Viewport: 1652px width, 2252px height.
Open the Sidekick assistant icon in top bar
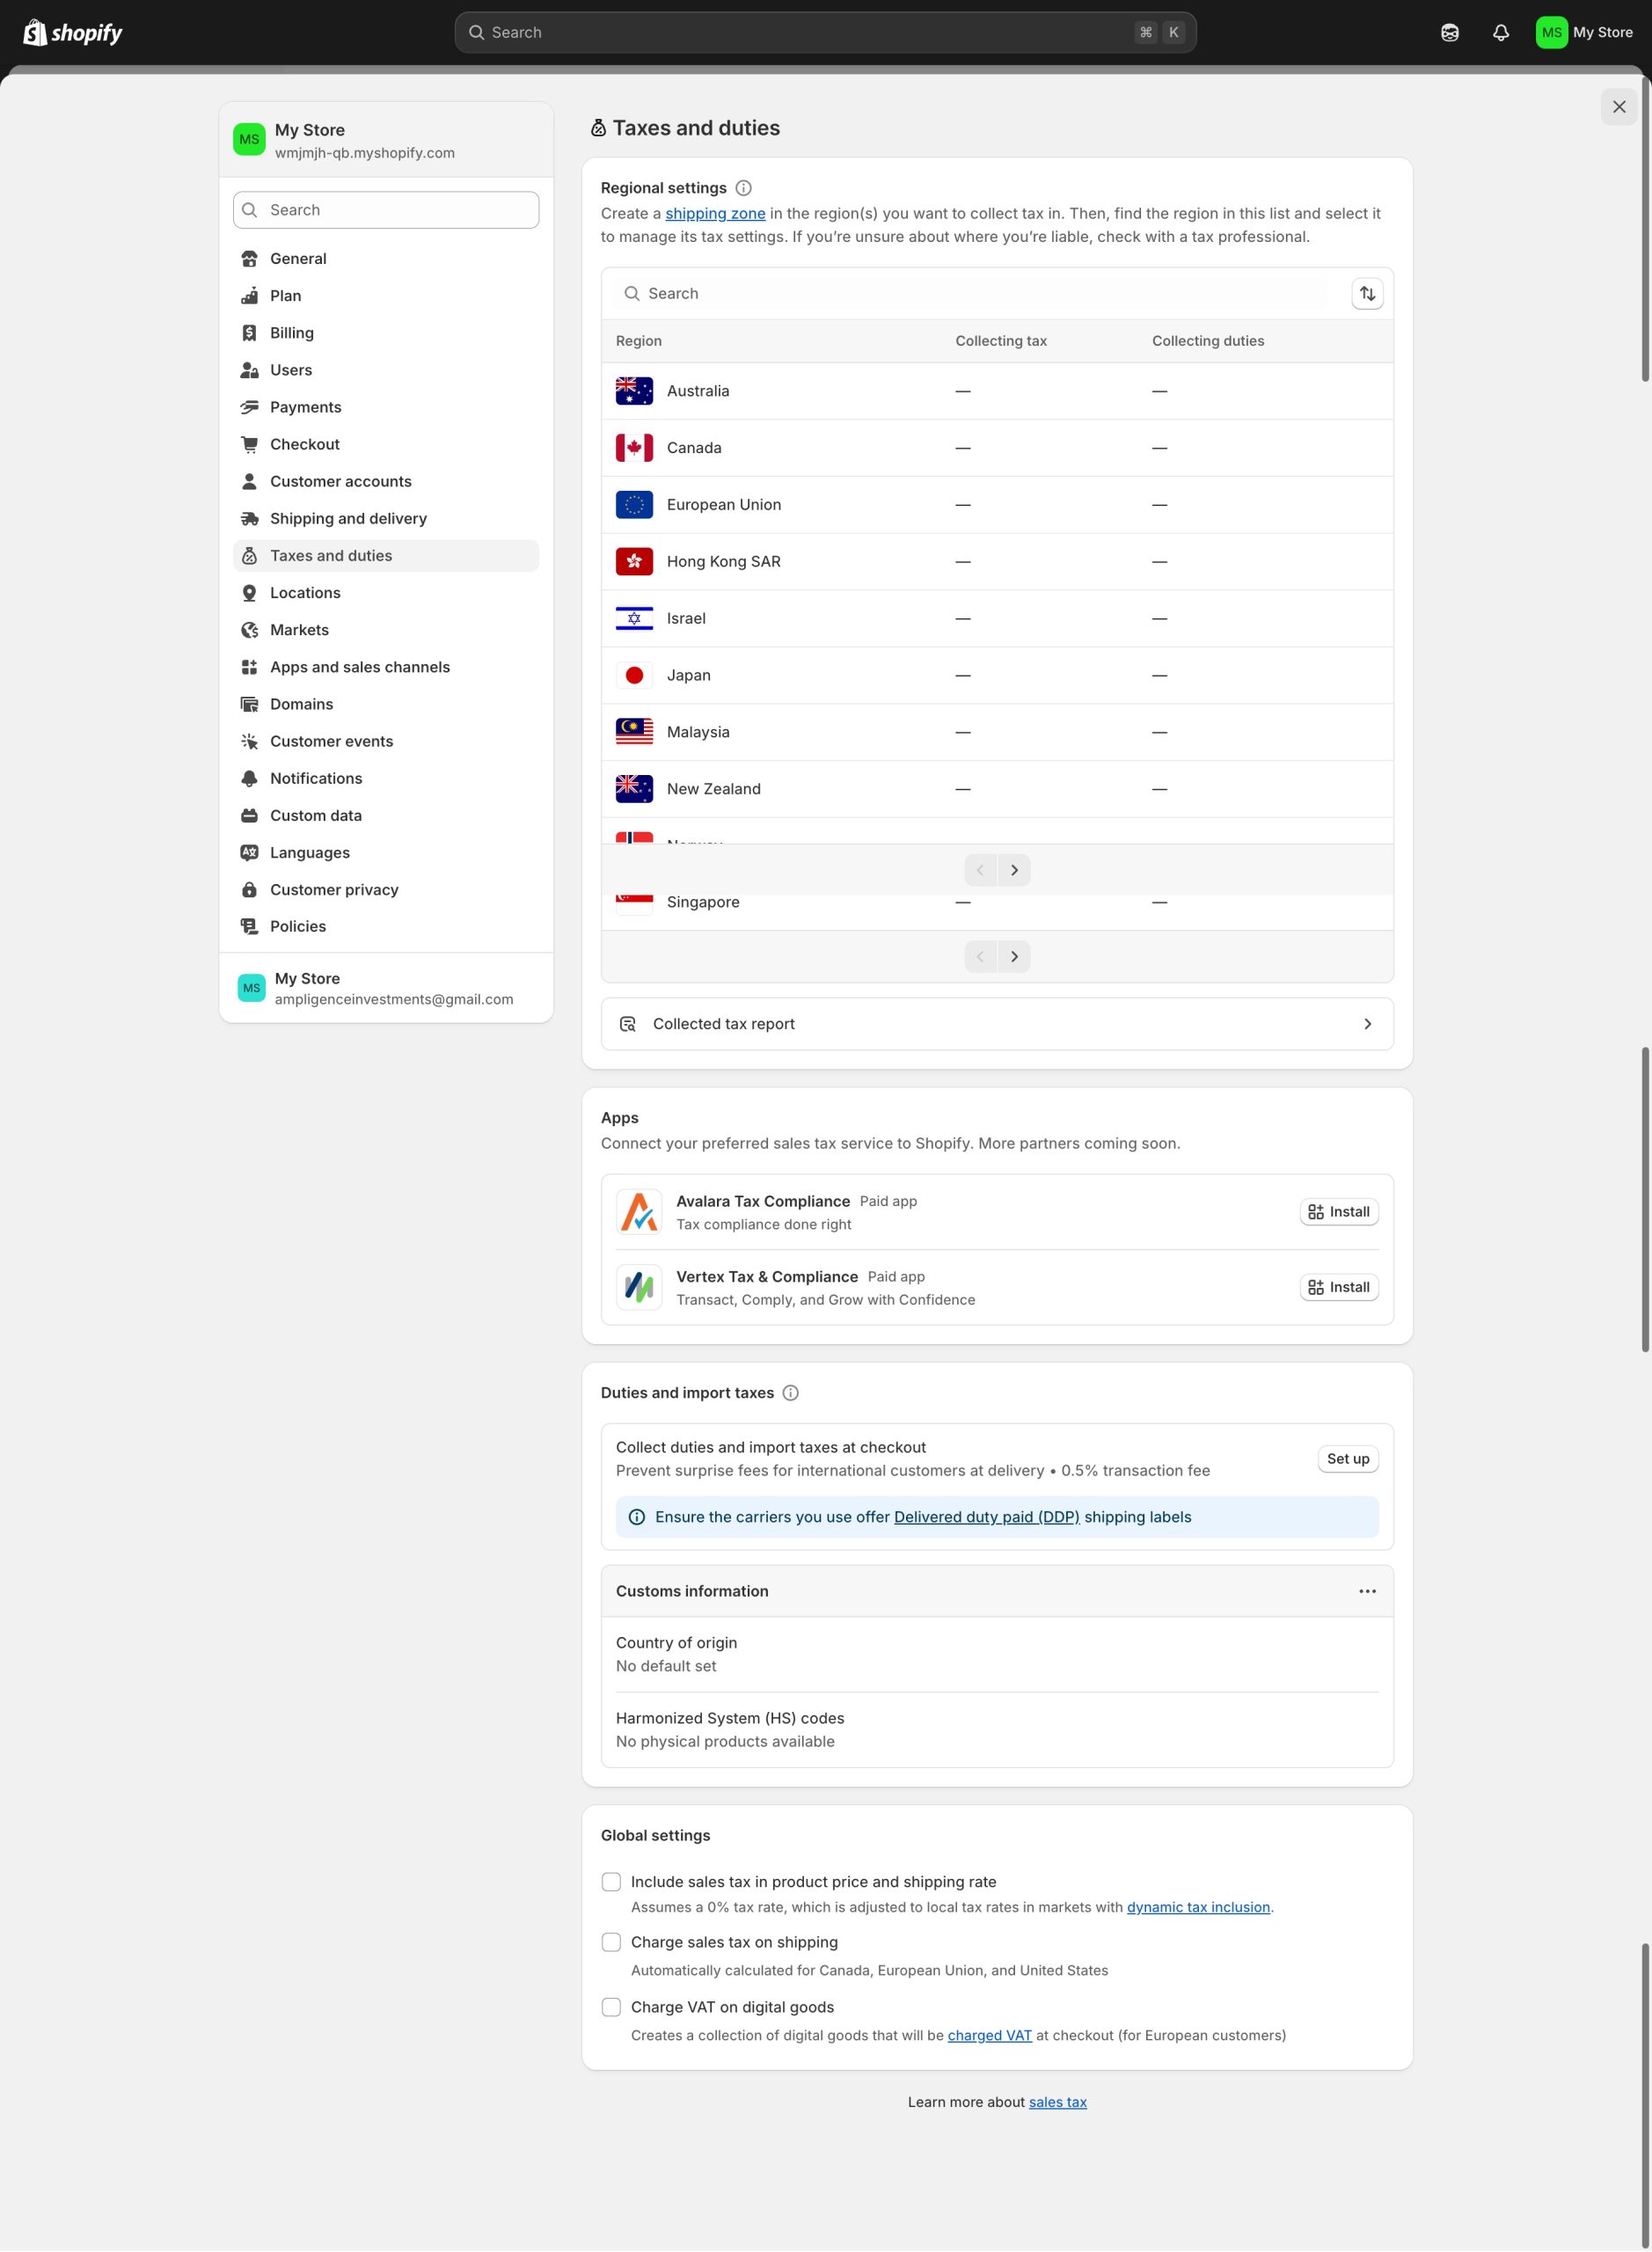point(1449,33)
